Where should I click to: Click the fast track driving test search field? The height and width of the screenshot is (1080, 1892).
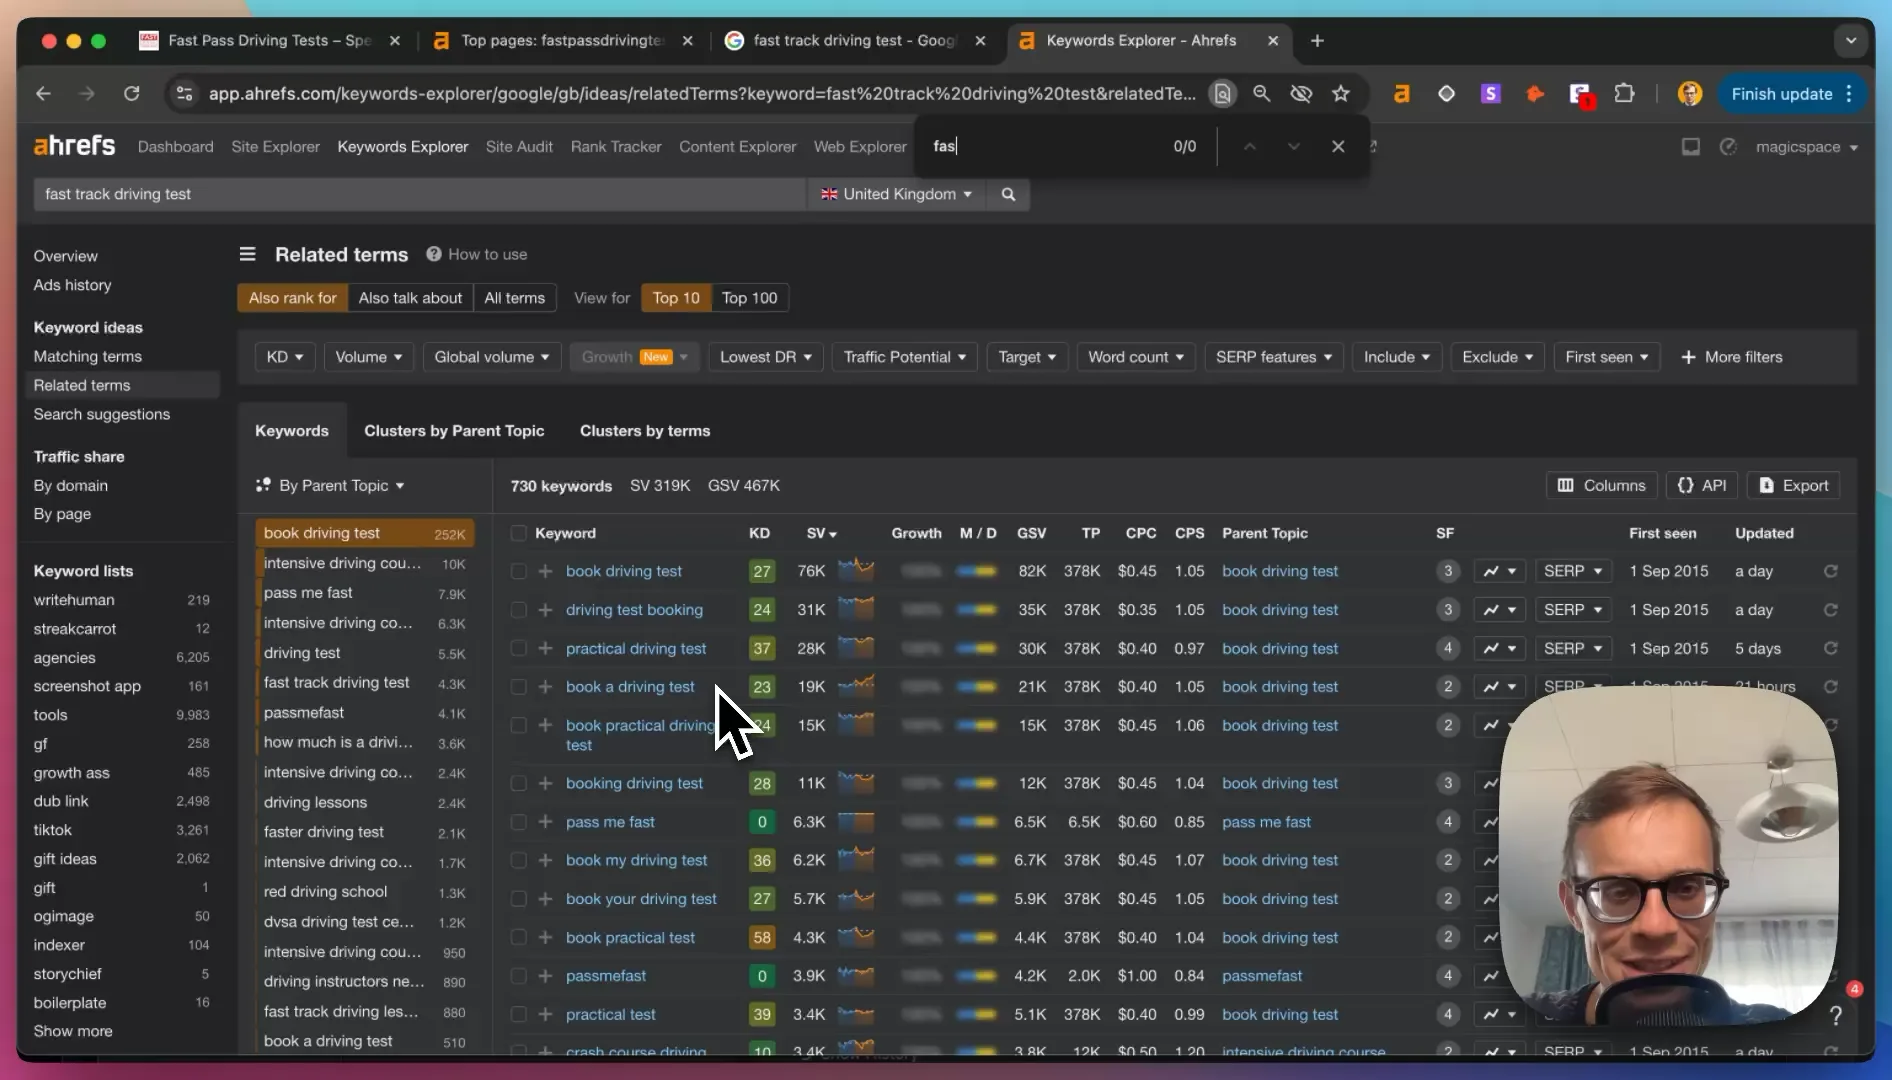tap(419, 194)
